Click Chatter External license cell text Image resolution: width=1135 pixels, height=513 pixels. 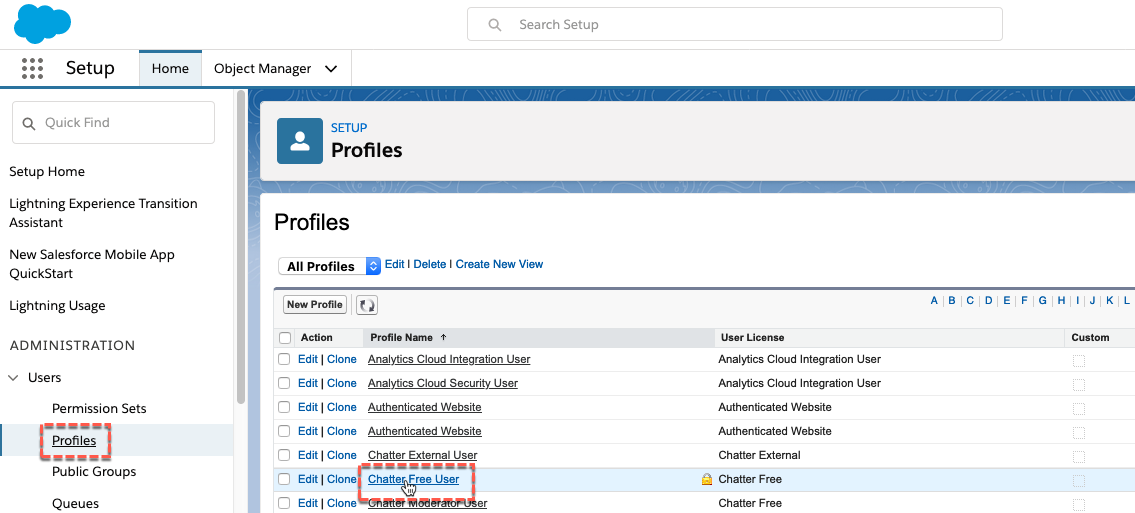[x=759, y=455]
